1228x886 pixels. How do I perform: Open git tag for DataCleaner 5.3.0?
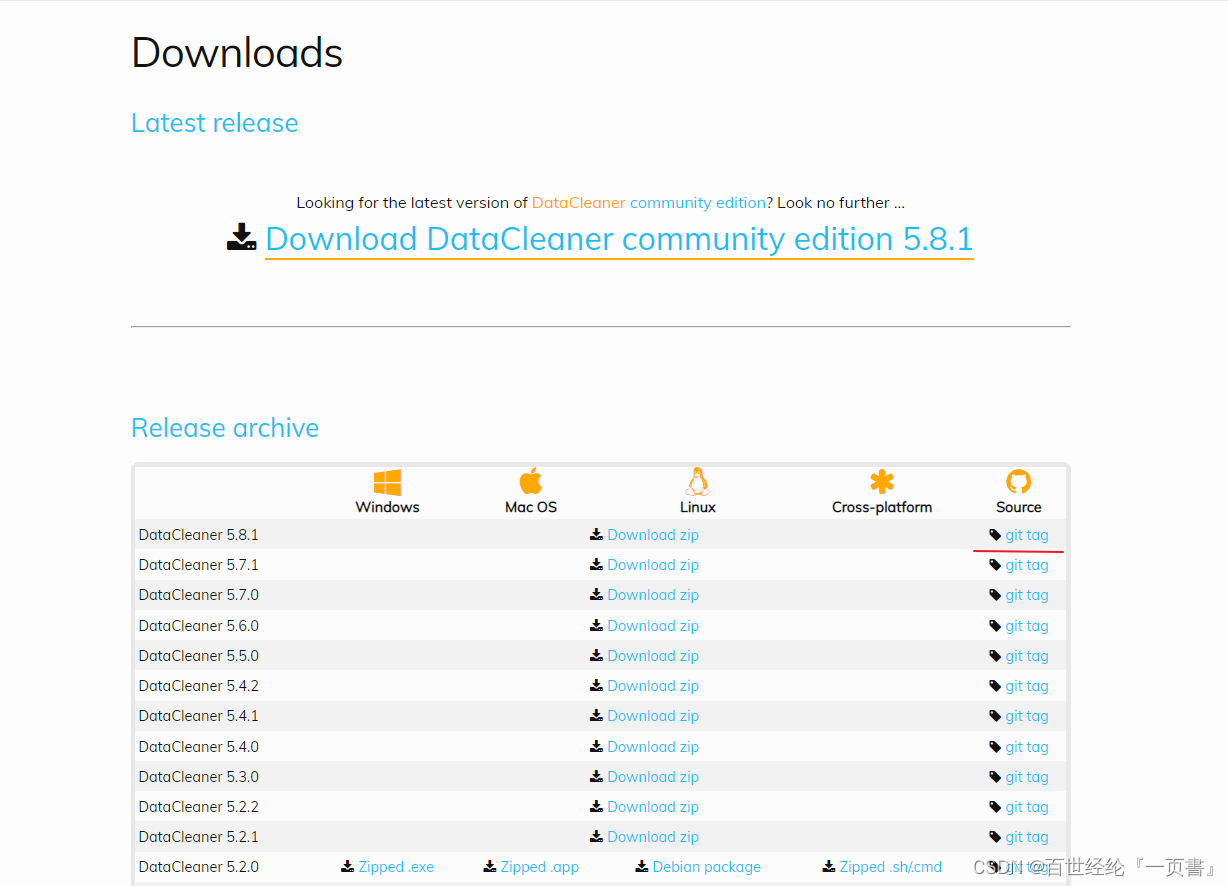[x=1027, y=777]
